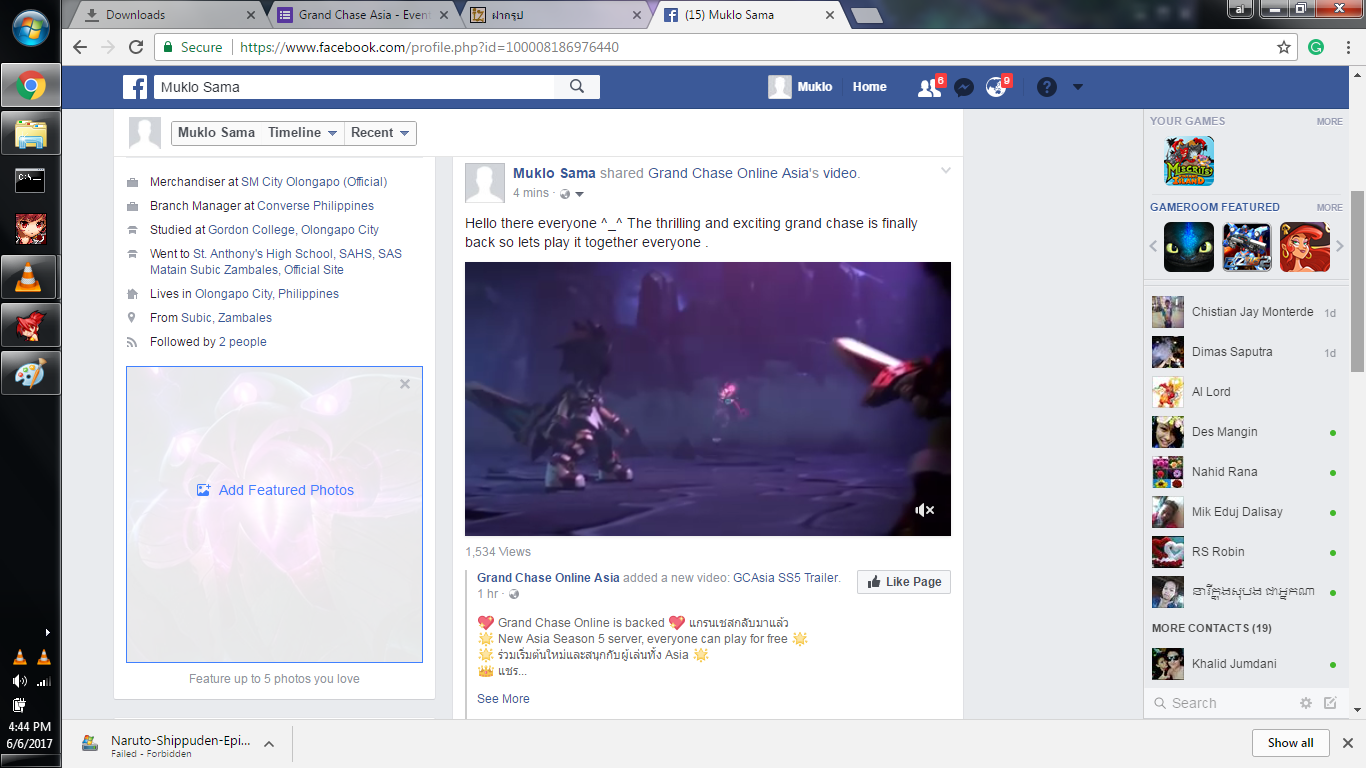
Task: Open the Gordon College, Olongapo City link
Action: click(x=293, y=230)
